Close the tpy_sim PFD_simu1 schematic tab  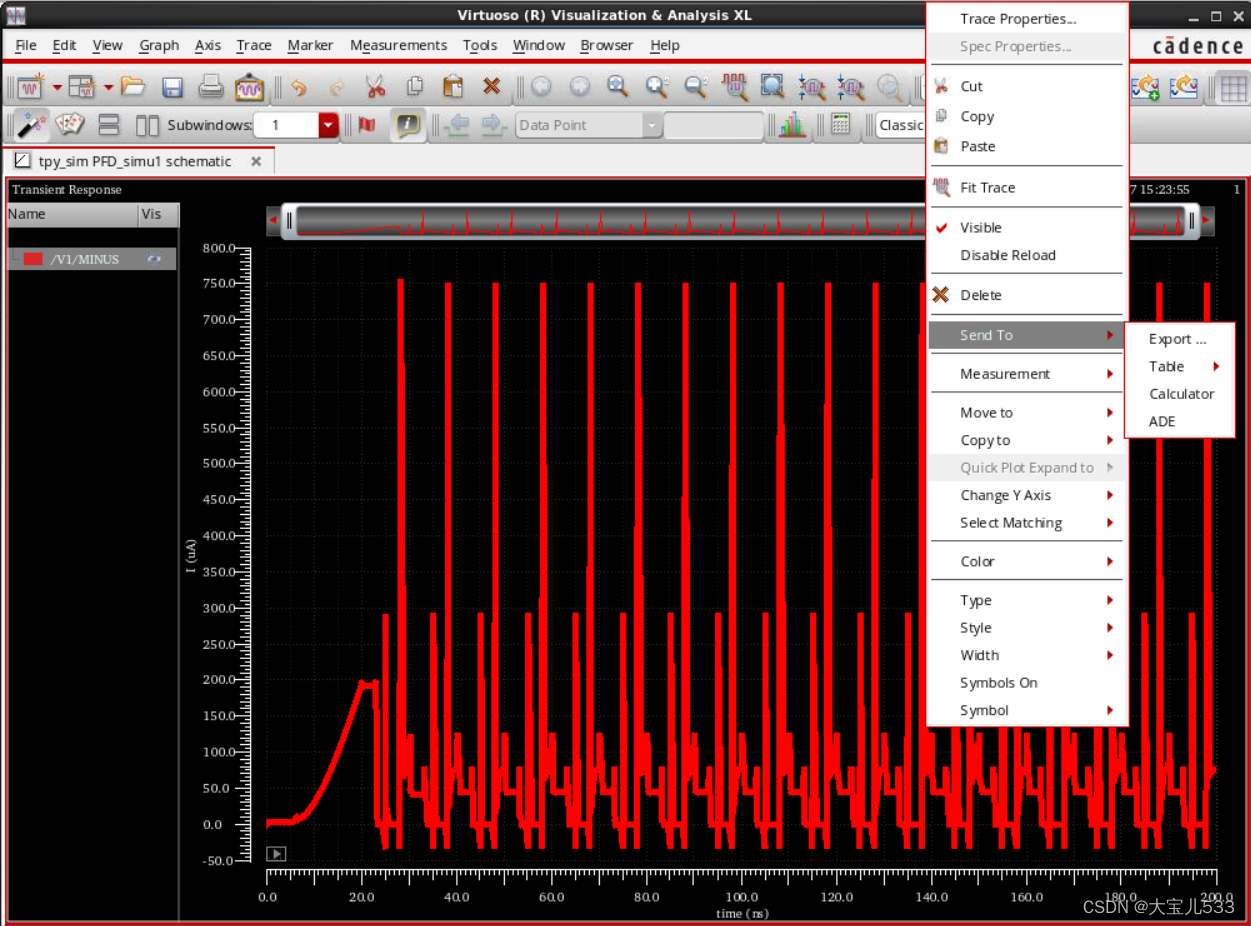(x=256, y=161)
